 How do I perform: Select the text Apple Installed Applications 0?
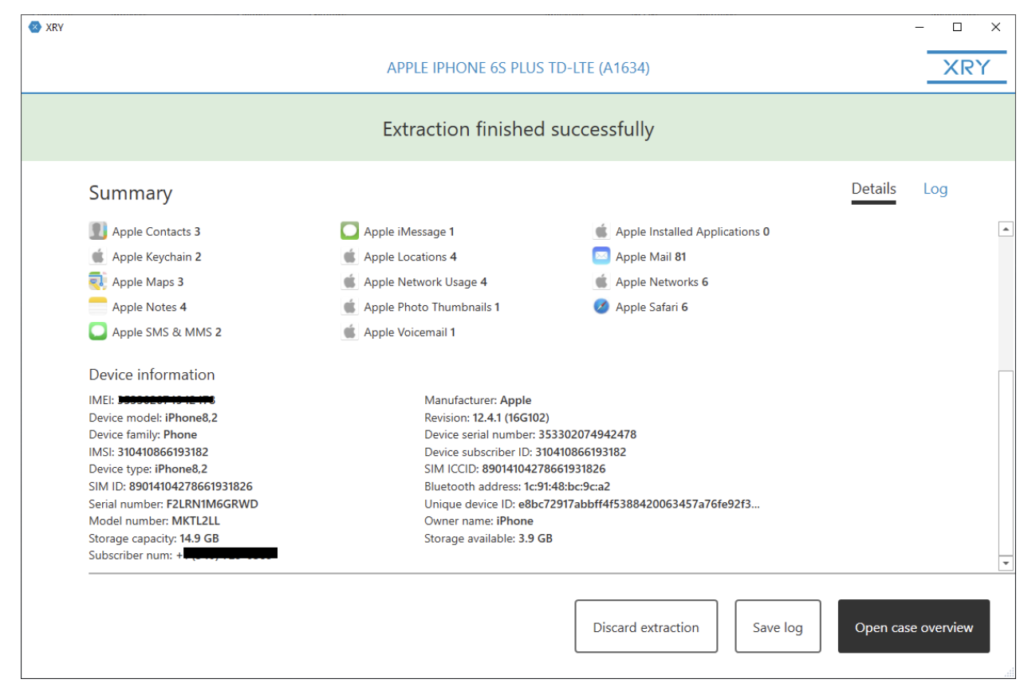point(692,231)
